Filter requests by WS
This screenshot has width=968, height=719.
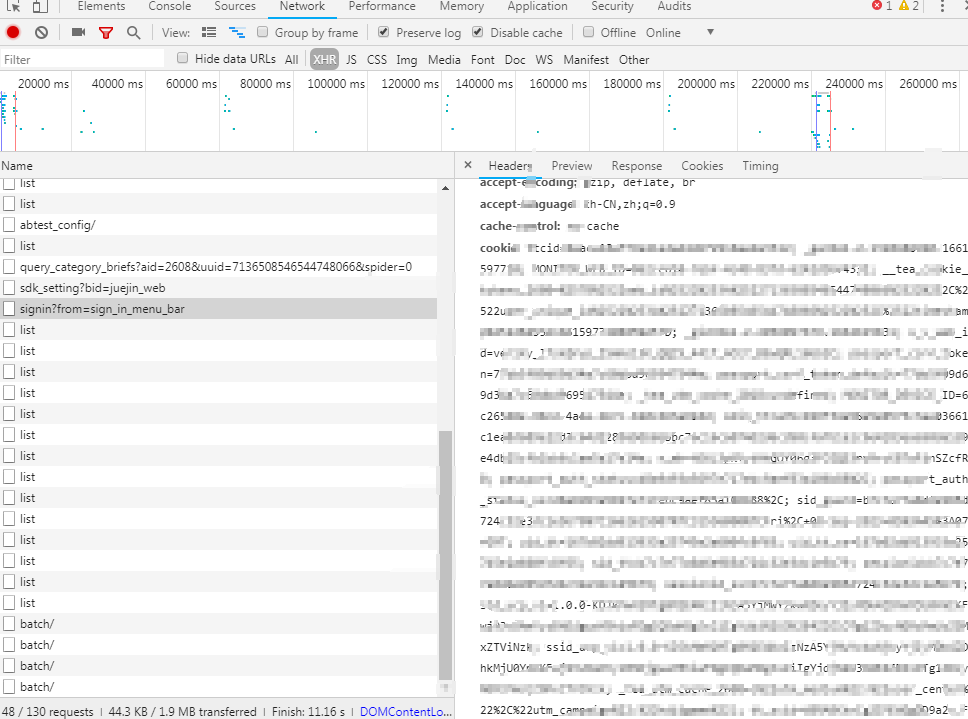(544, 59)
